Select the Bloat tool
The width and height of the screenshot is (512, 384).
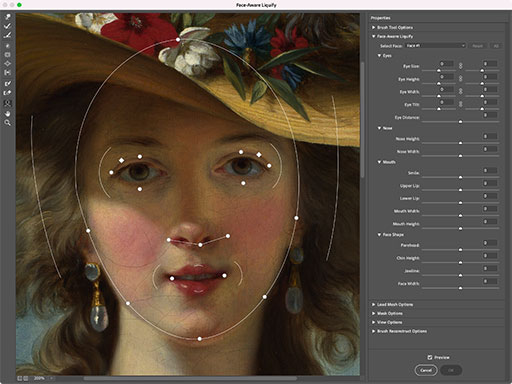7,64
